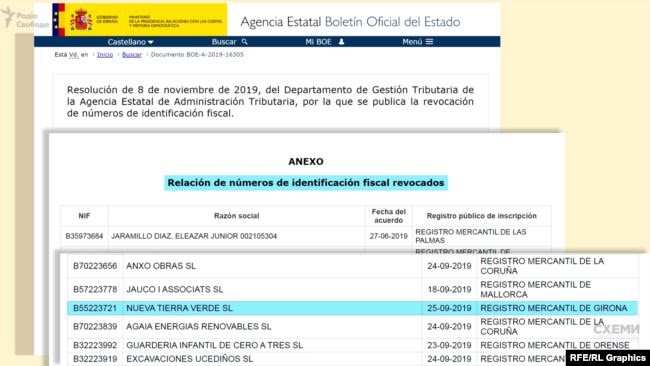
Task: Click the ANEXO heading
Action: click(306, 162)
